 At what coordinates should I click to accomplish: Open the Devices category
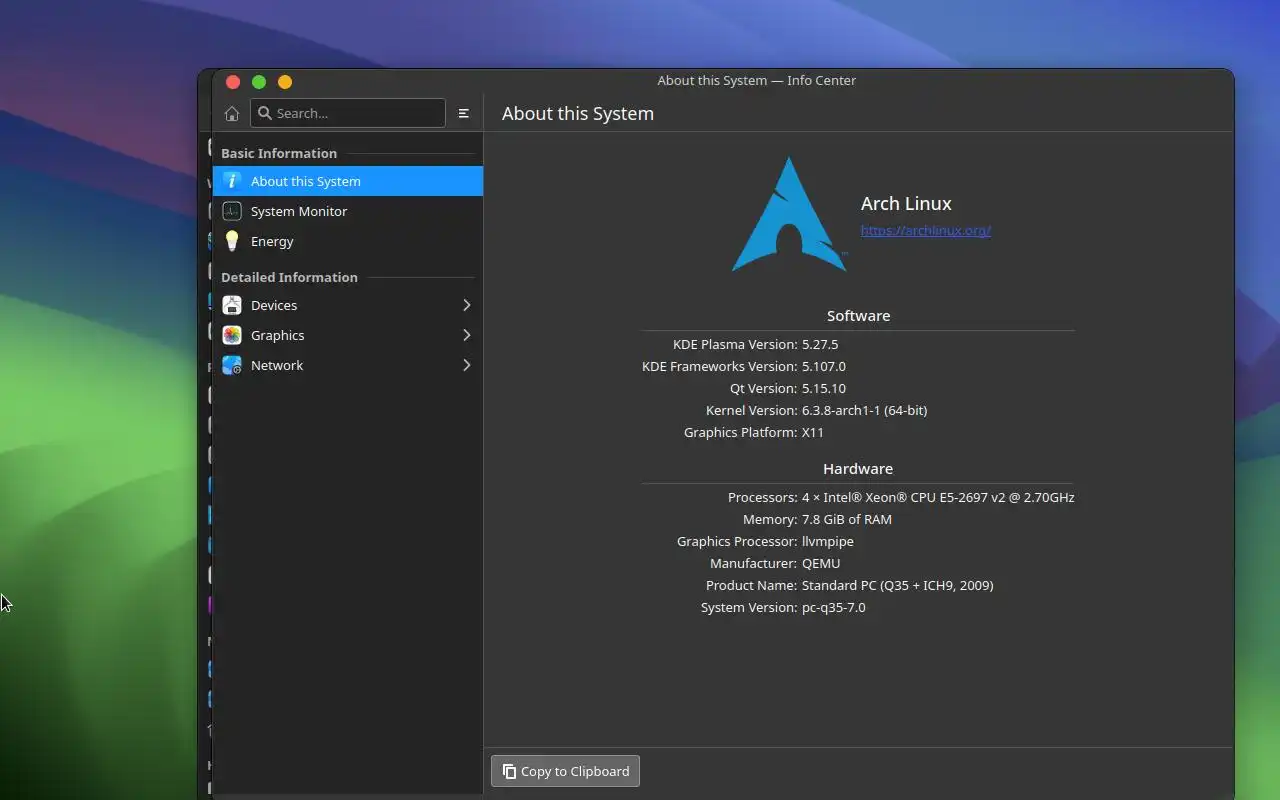[348, 305]
